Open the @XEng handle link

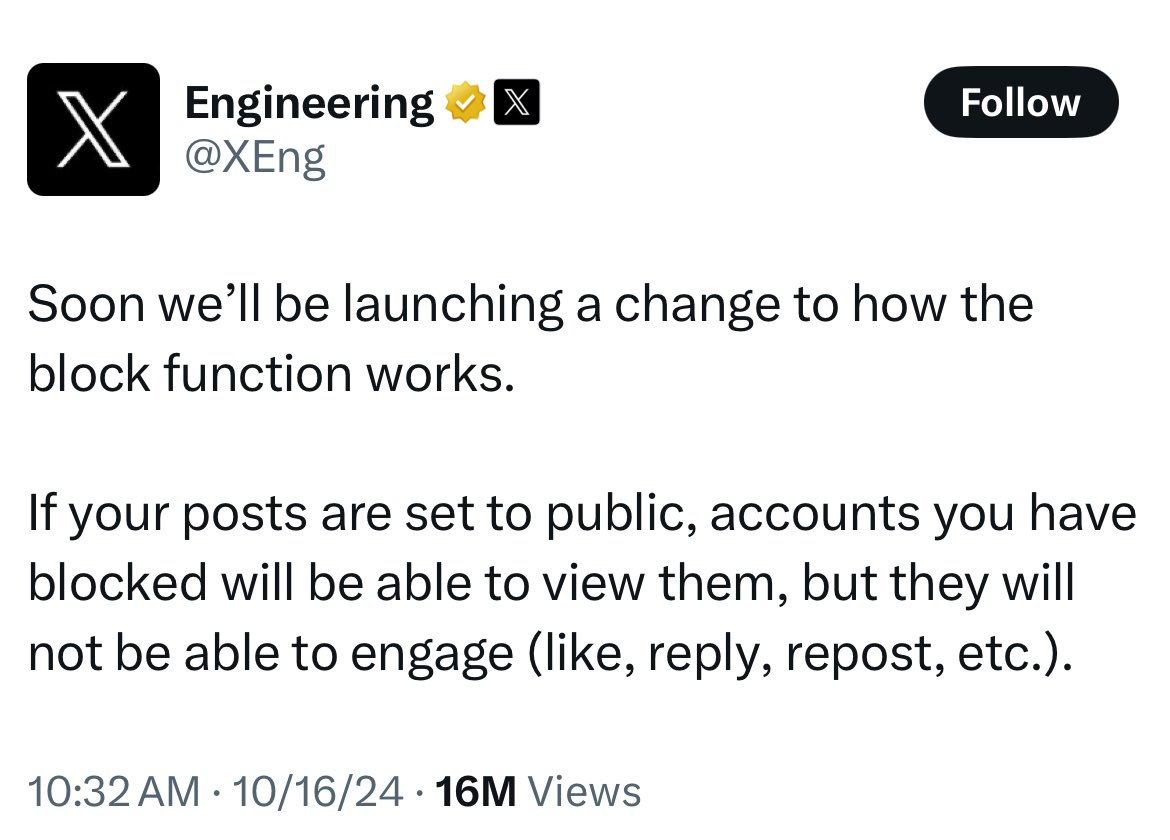click(x=255, y=157)
